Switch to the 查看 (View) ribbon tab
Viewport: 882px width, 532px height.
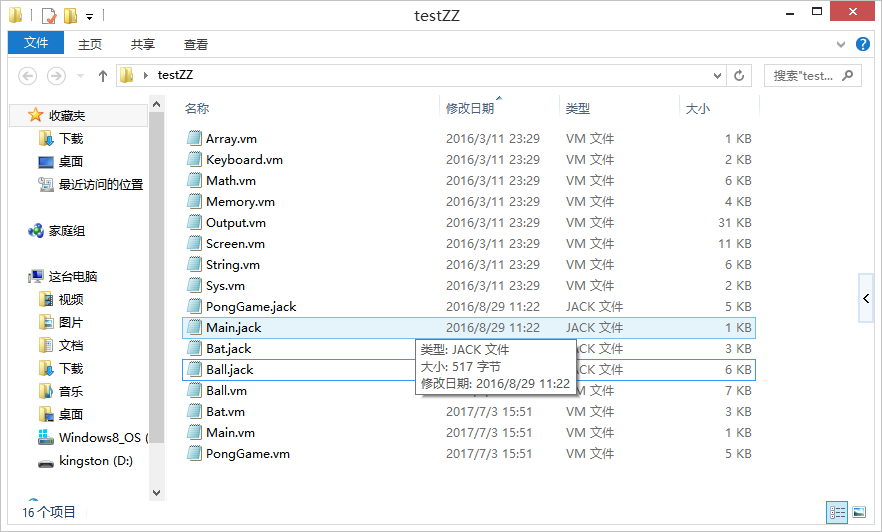(x=196, y=45)
